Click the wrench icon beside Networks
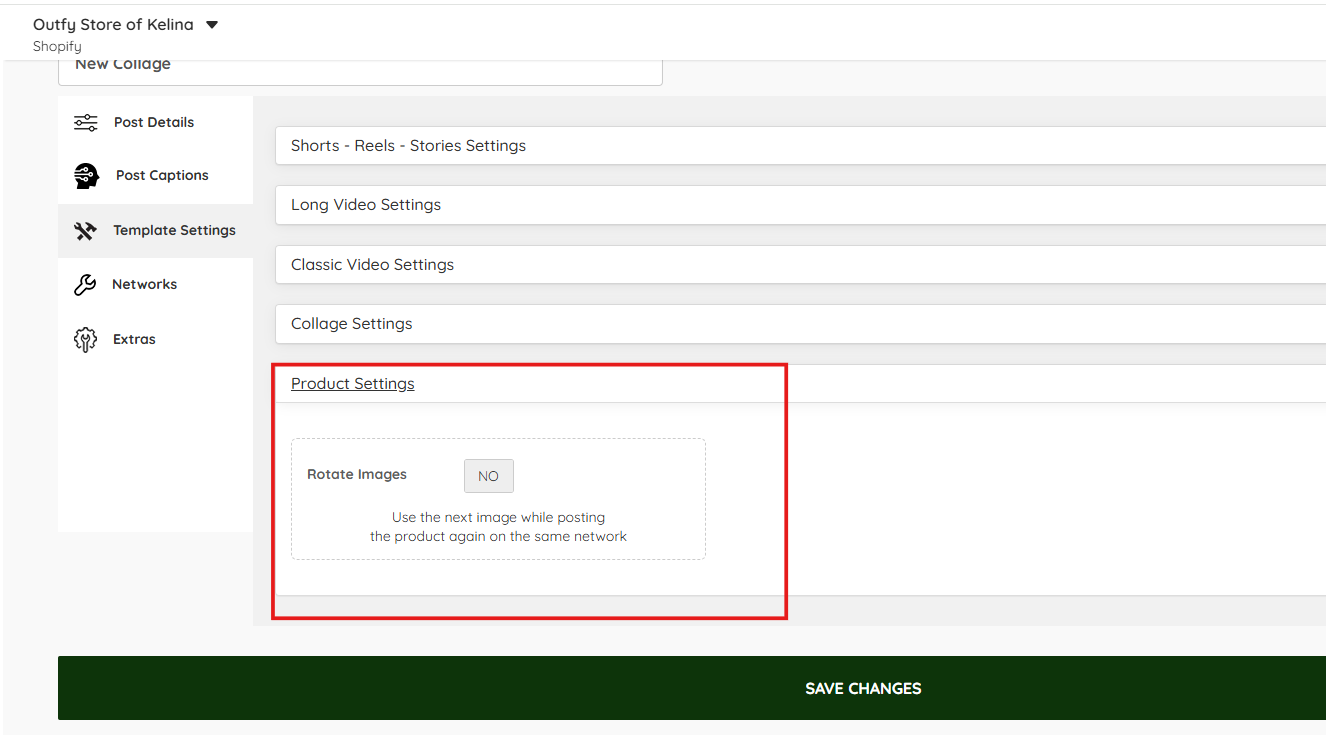 pos(85,285)
